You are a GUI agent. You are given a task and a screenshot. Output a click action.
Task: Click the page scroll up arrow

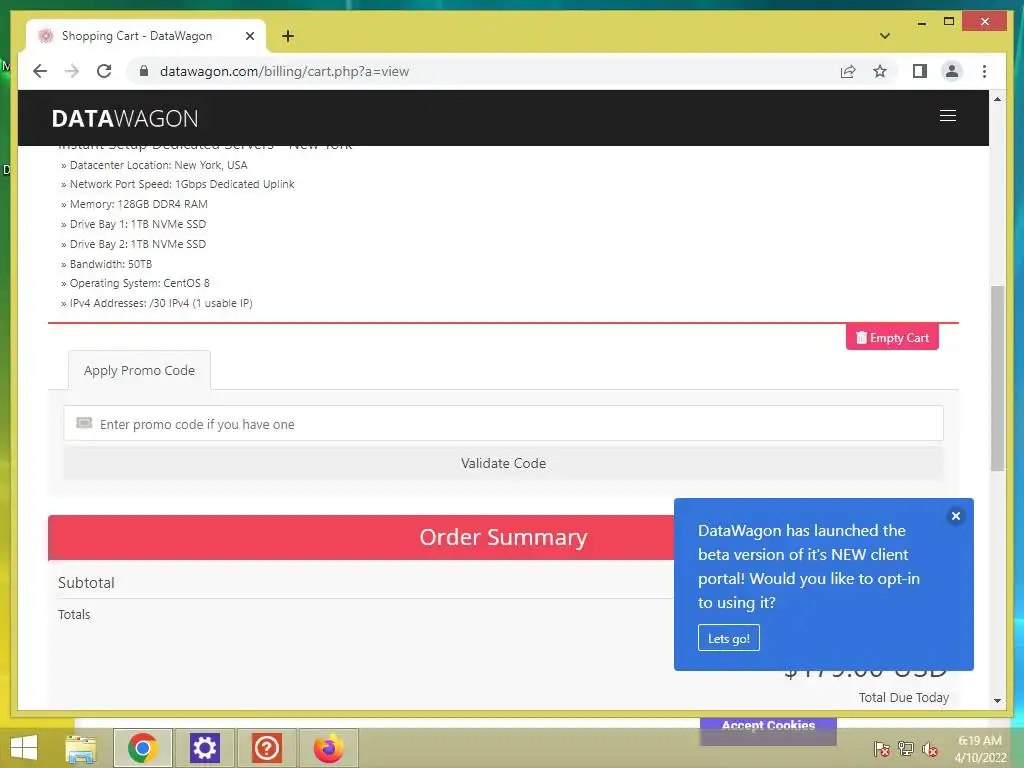pos(997,99)
